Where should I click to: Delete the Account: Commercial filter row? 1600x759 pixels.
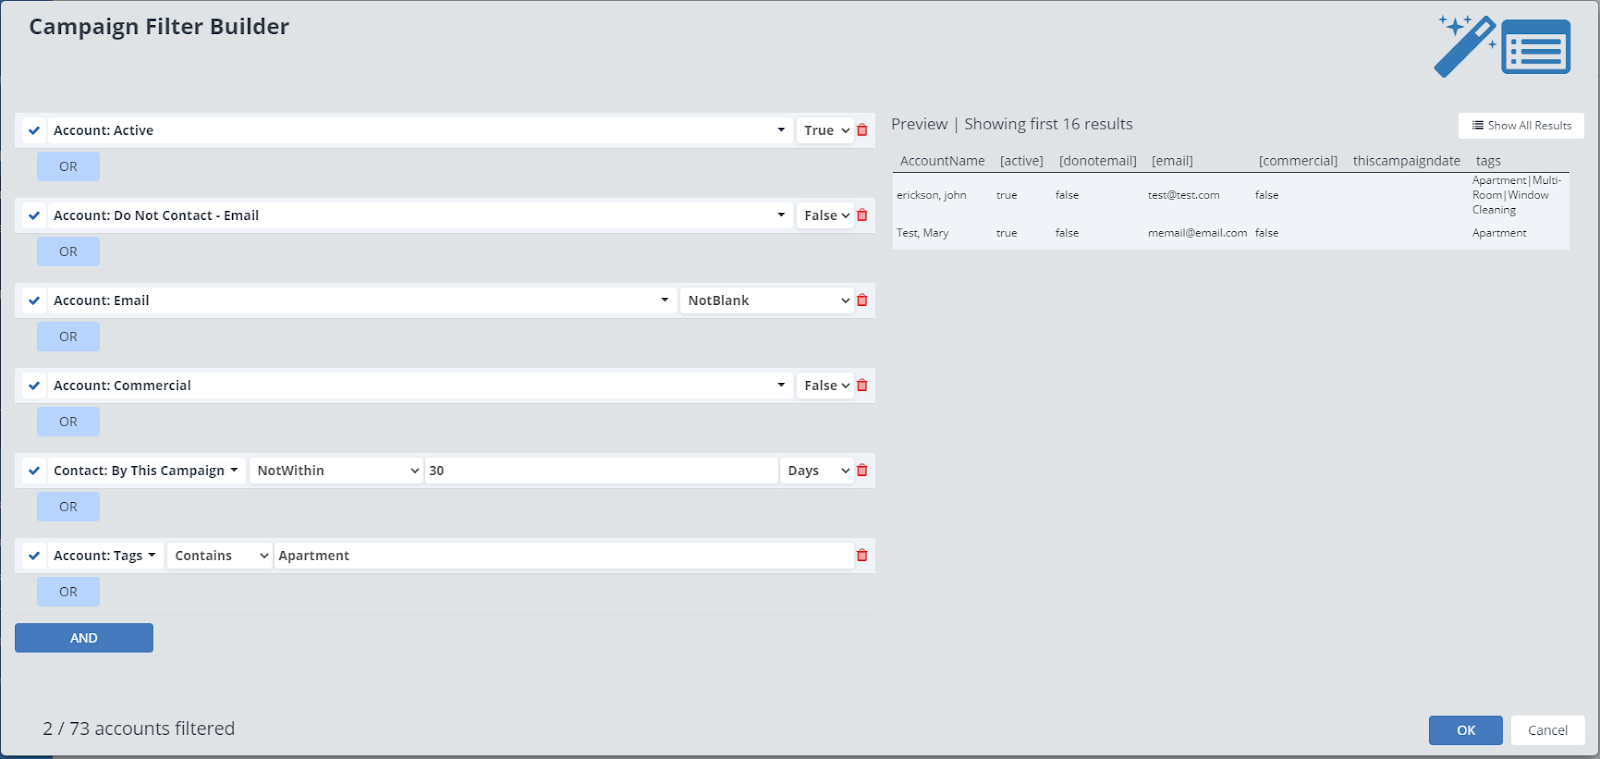[862, 385]
